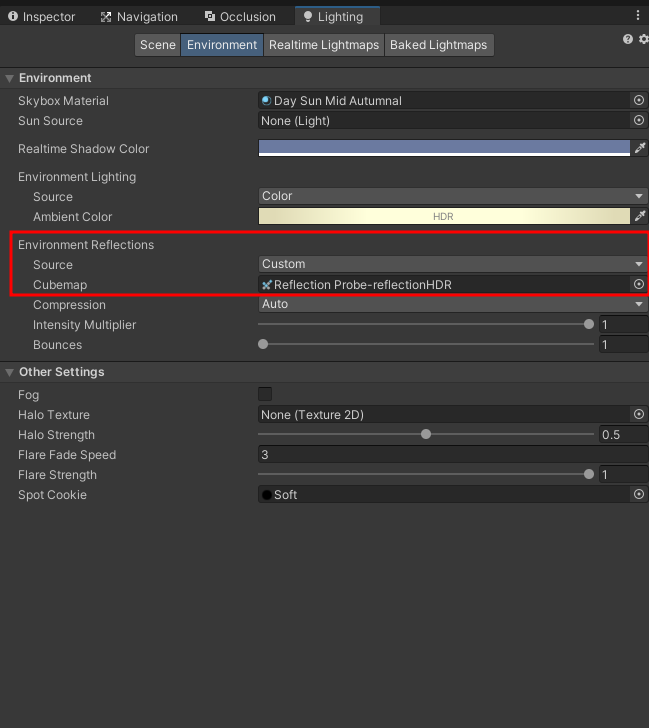Select the Realtime Lightmaps button
Image resolution: width=649 pixels, height=728 pixels.
click(324, 45)
